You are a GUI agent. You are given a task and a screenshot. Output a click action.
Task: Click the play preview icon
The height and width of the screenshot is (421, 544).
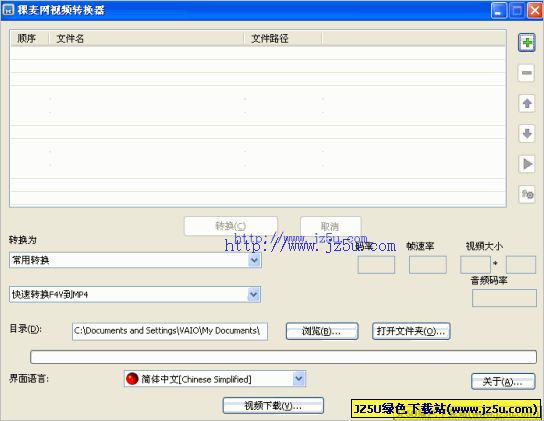point(527,164)
